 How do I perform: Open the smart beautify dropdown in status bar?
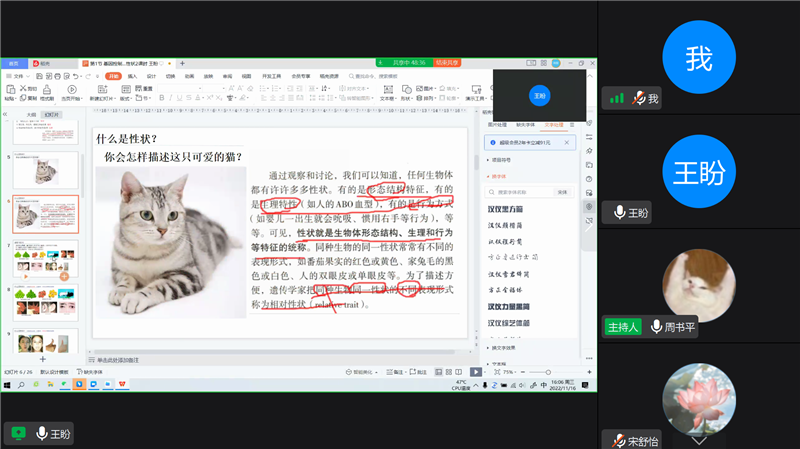pos(362,372)
